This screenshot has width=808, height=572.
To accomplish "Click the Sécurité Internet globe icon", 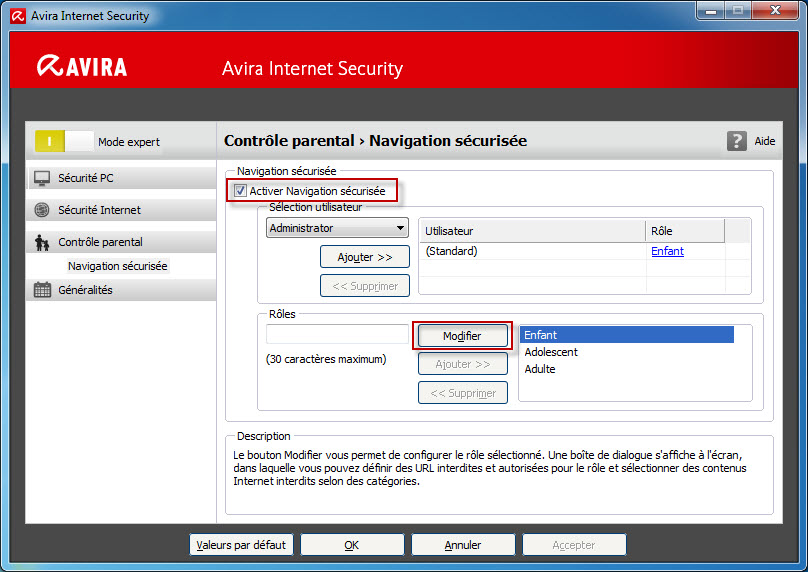I will 42,210.
